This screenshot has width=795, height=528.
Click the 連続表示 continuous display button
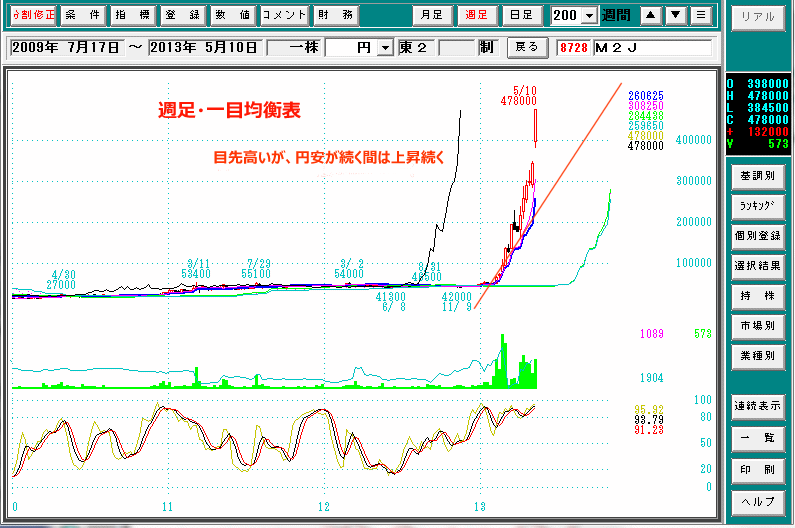click(x=758, y=407)
